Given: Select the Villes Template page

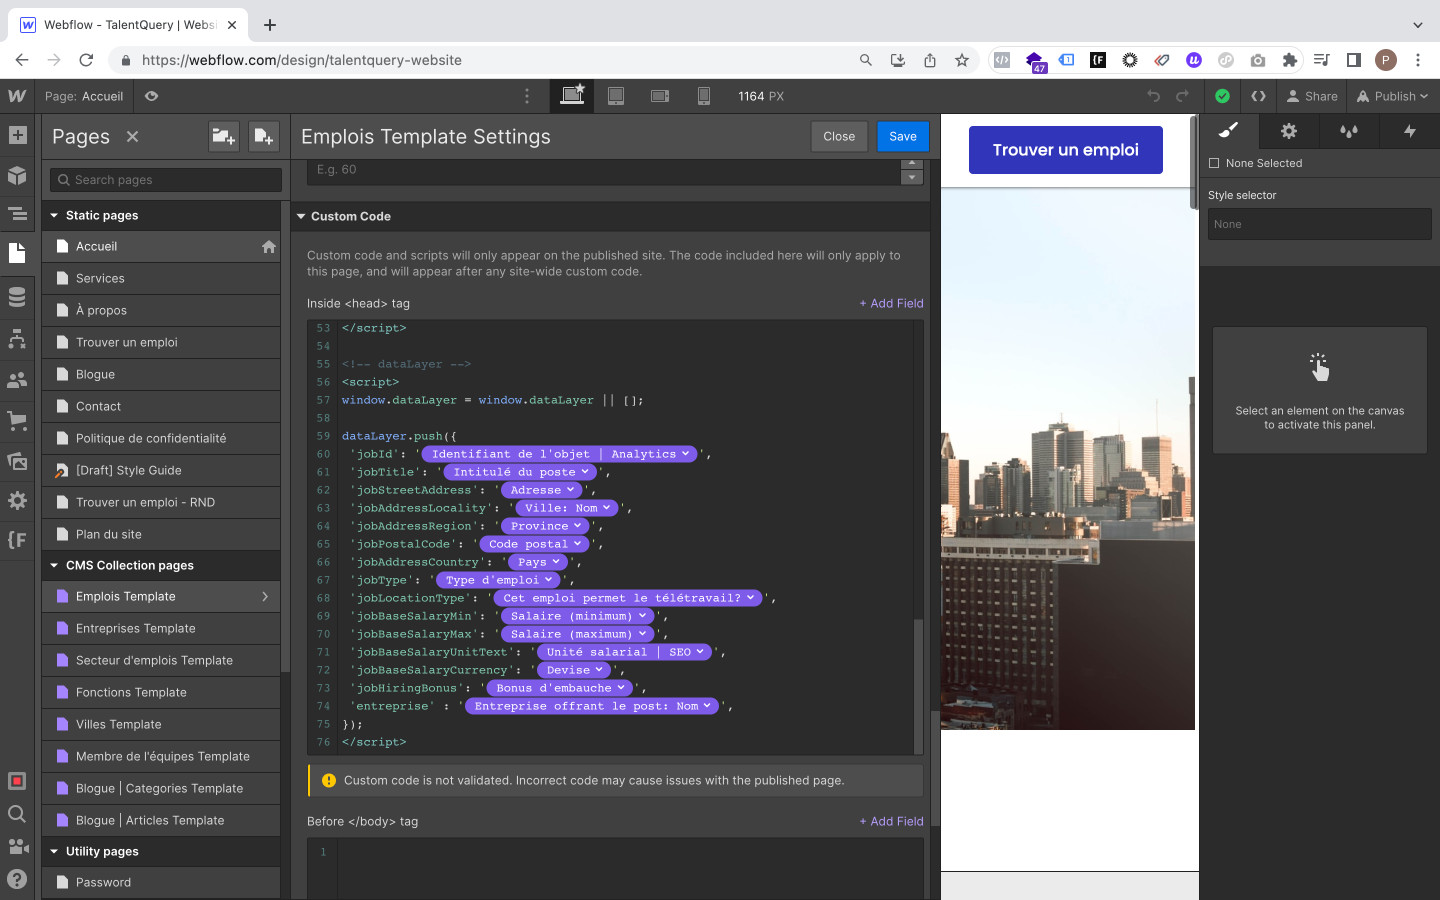Looking at the screenshot, I should pos(161,725).
